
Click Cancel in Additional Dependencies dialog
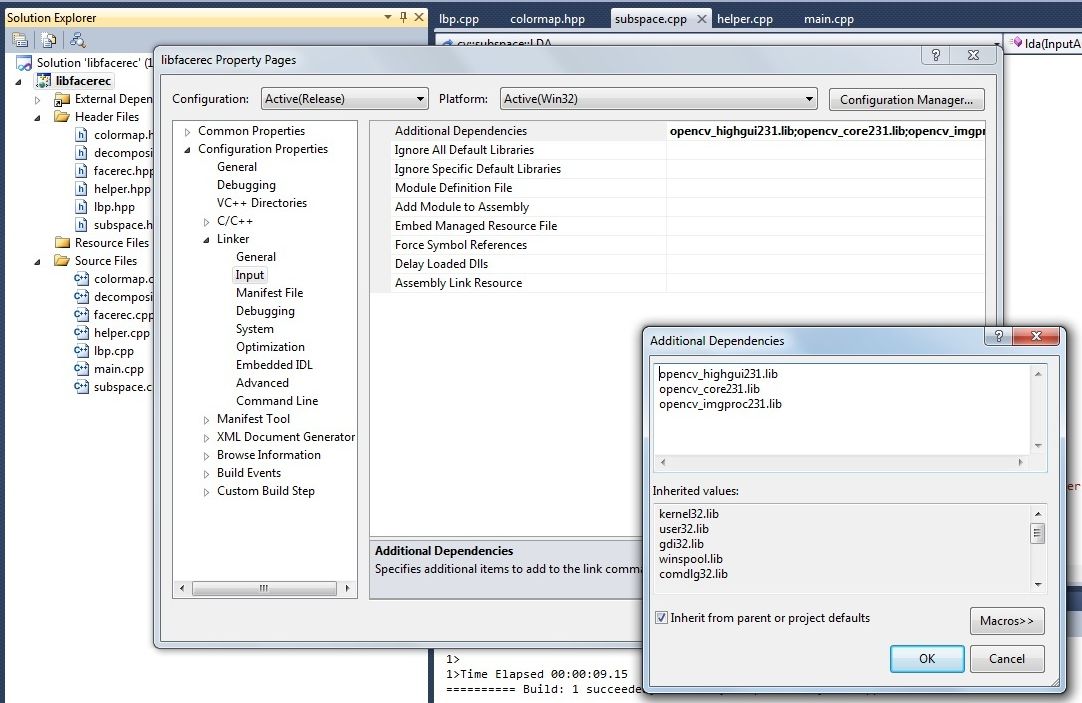point(1007,658)
